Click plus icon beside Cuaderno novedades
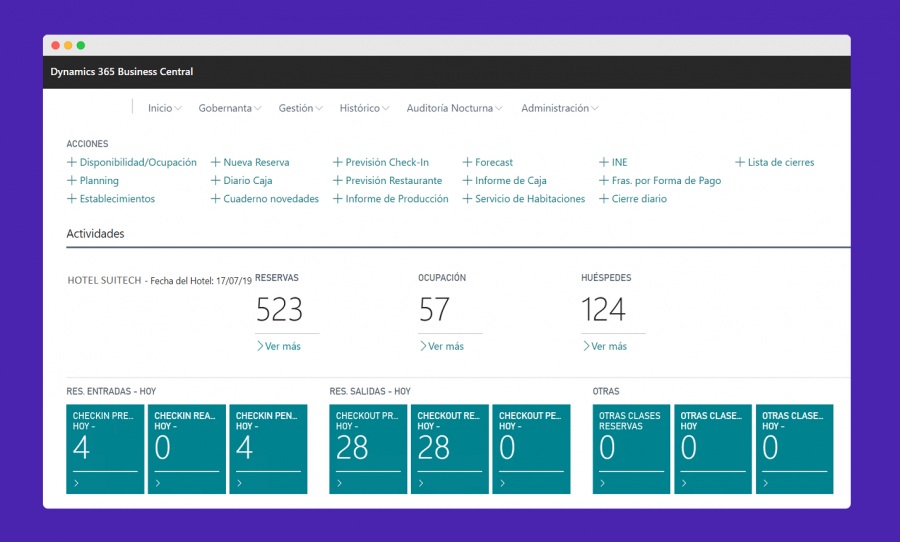 pyautogui.click(x=215, y=199)
